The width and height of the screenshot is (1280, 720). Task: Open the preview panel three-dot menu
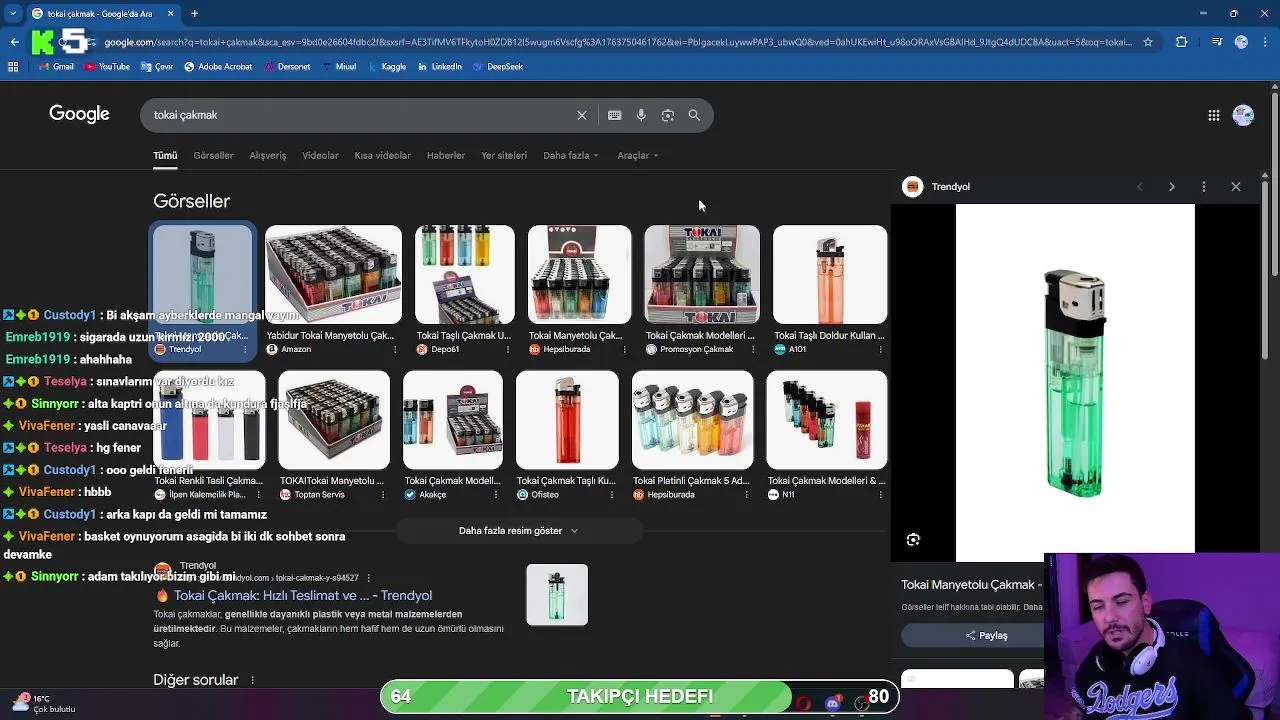click(1204, 187)
